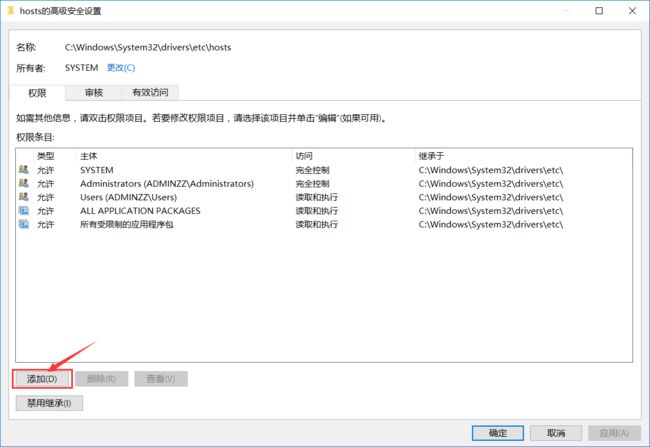The height and width of the screenshot is (447, 650).
Task: Select the 所有受限制的应用程序包 entry
Action: (324, 224)
